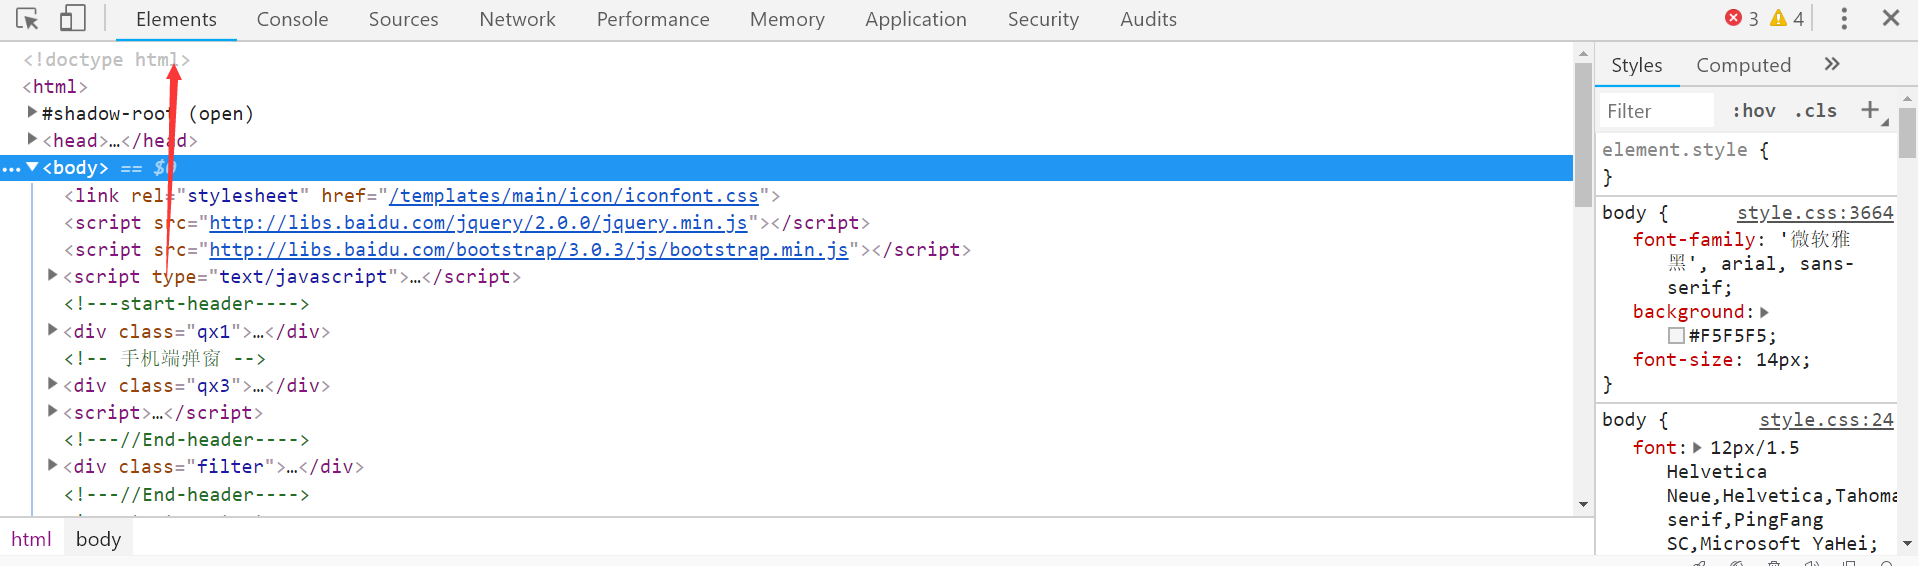Close DevTools with the X icon
The image size is (1919, 566).
1891,18
